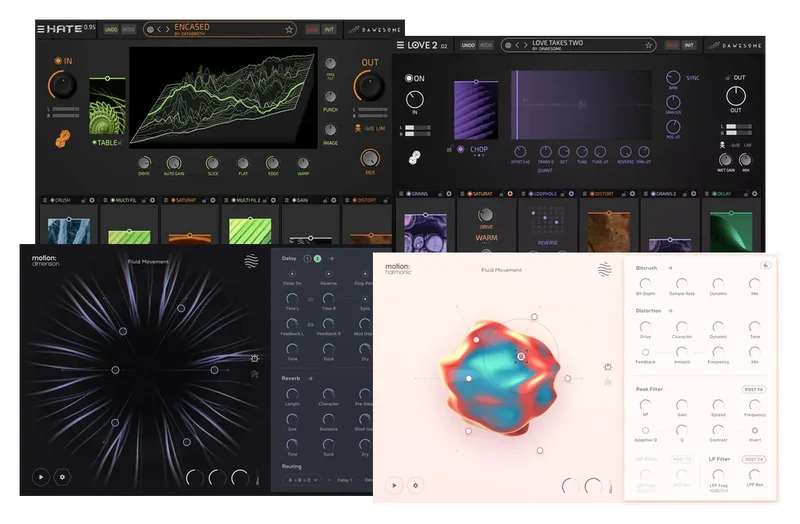800x524 pixels.
Task: Toggle the CHOP enable circle in LOVE 2
Action: (461, 149)
